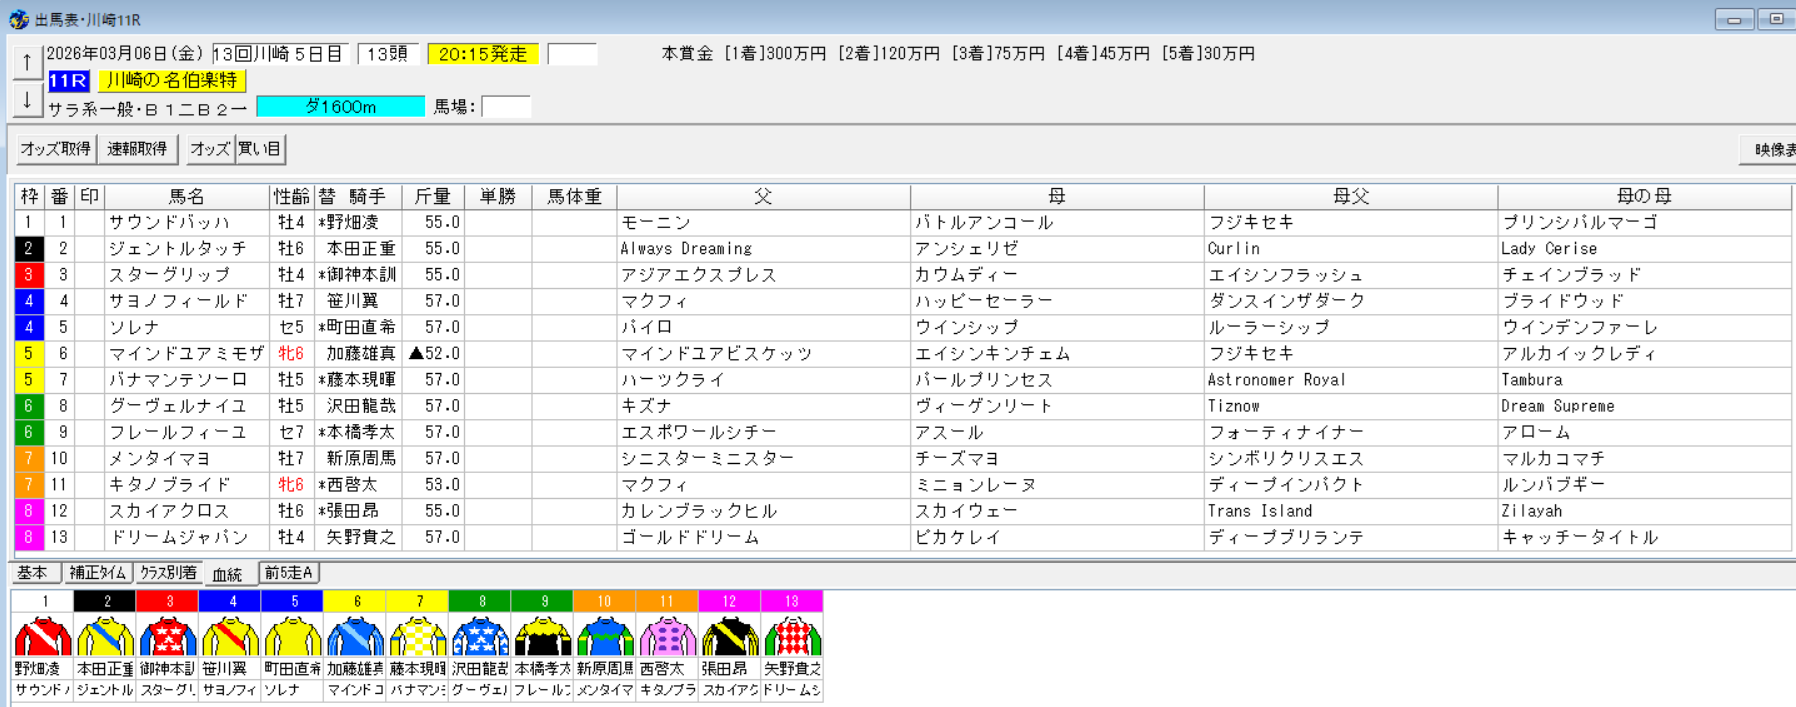Click jockey silk icon for horse number 1
Image resolution: width=1796 pixels, height=707 pixels.
click(43, 636)
